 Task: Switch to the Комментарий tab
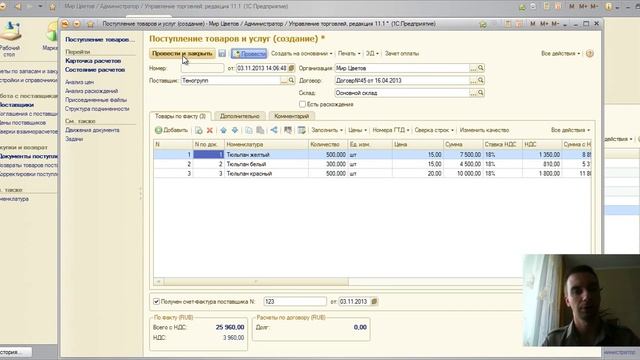(x=291, y=116)
